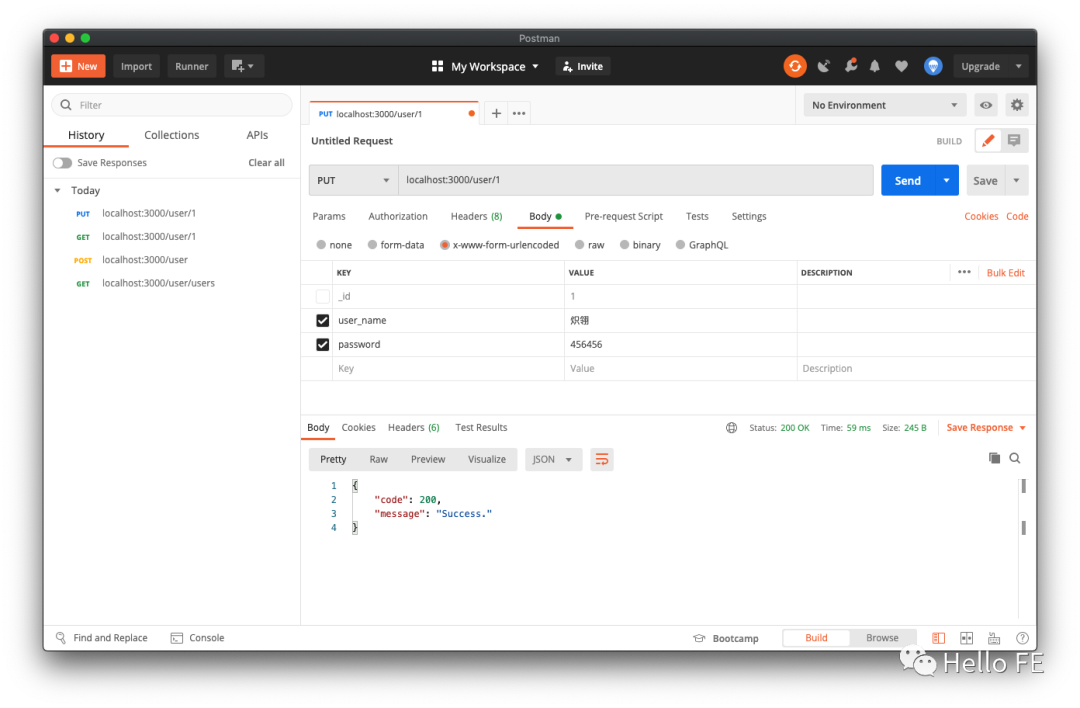
Task: Click Clear all history link
Action: pos(266,163)
